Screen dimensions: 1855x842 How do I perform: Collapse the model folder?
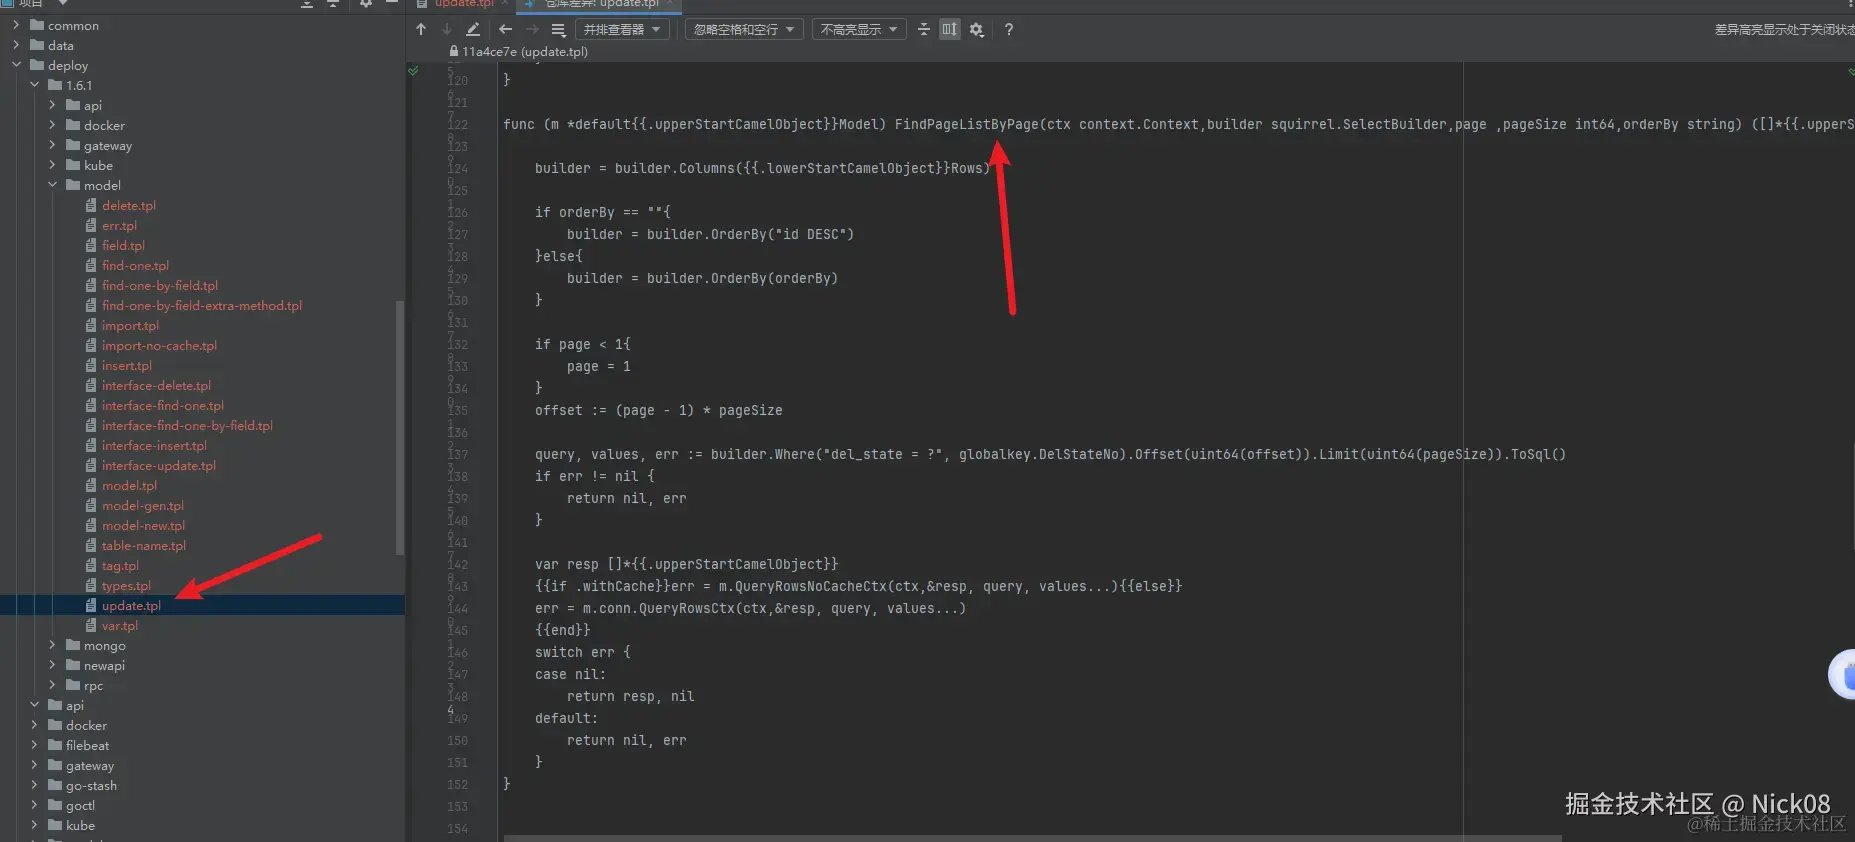click(52, 185)
